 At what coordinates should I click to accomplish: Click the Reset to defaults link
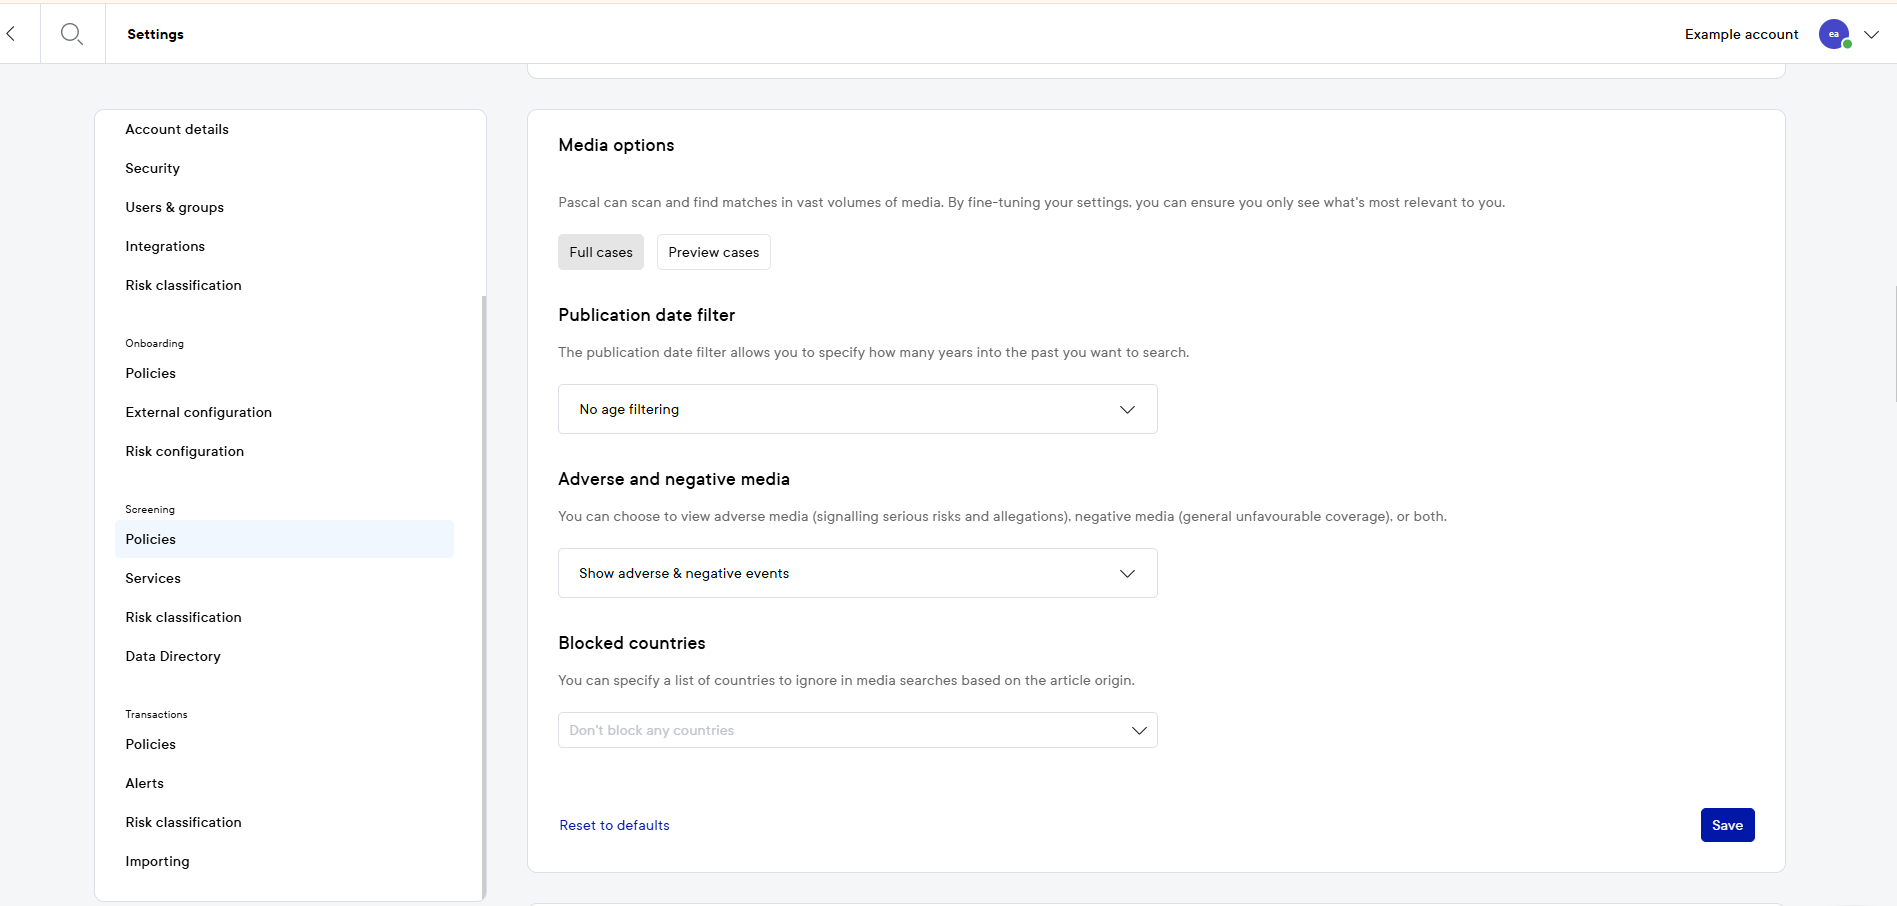615,825
